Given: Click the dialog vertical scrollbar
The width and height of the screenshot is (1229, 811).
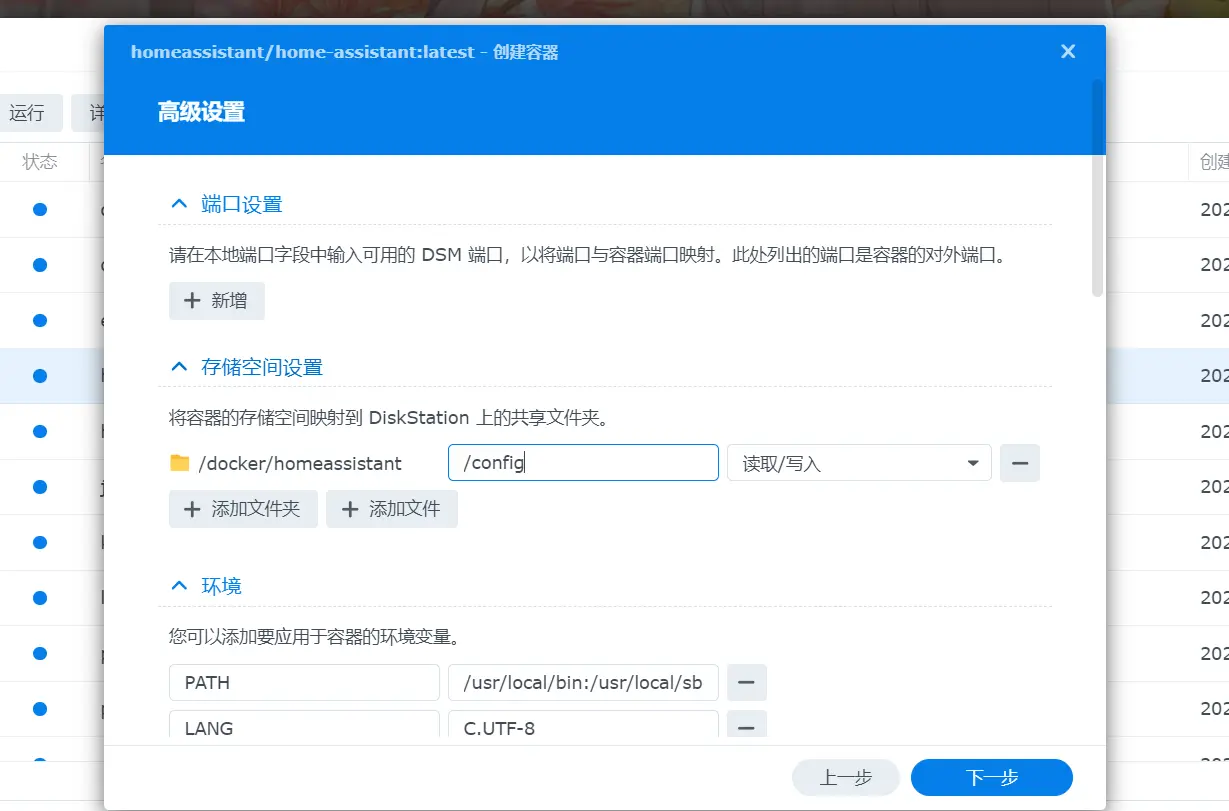Looking at the screenshot, I should 1097,188.
